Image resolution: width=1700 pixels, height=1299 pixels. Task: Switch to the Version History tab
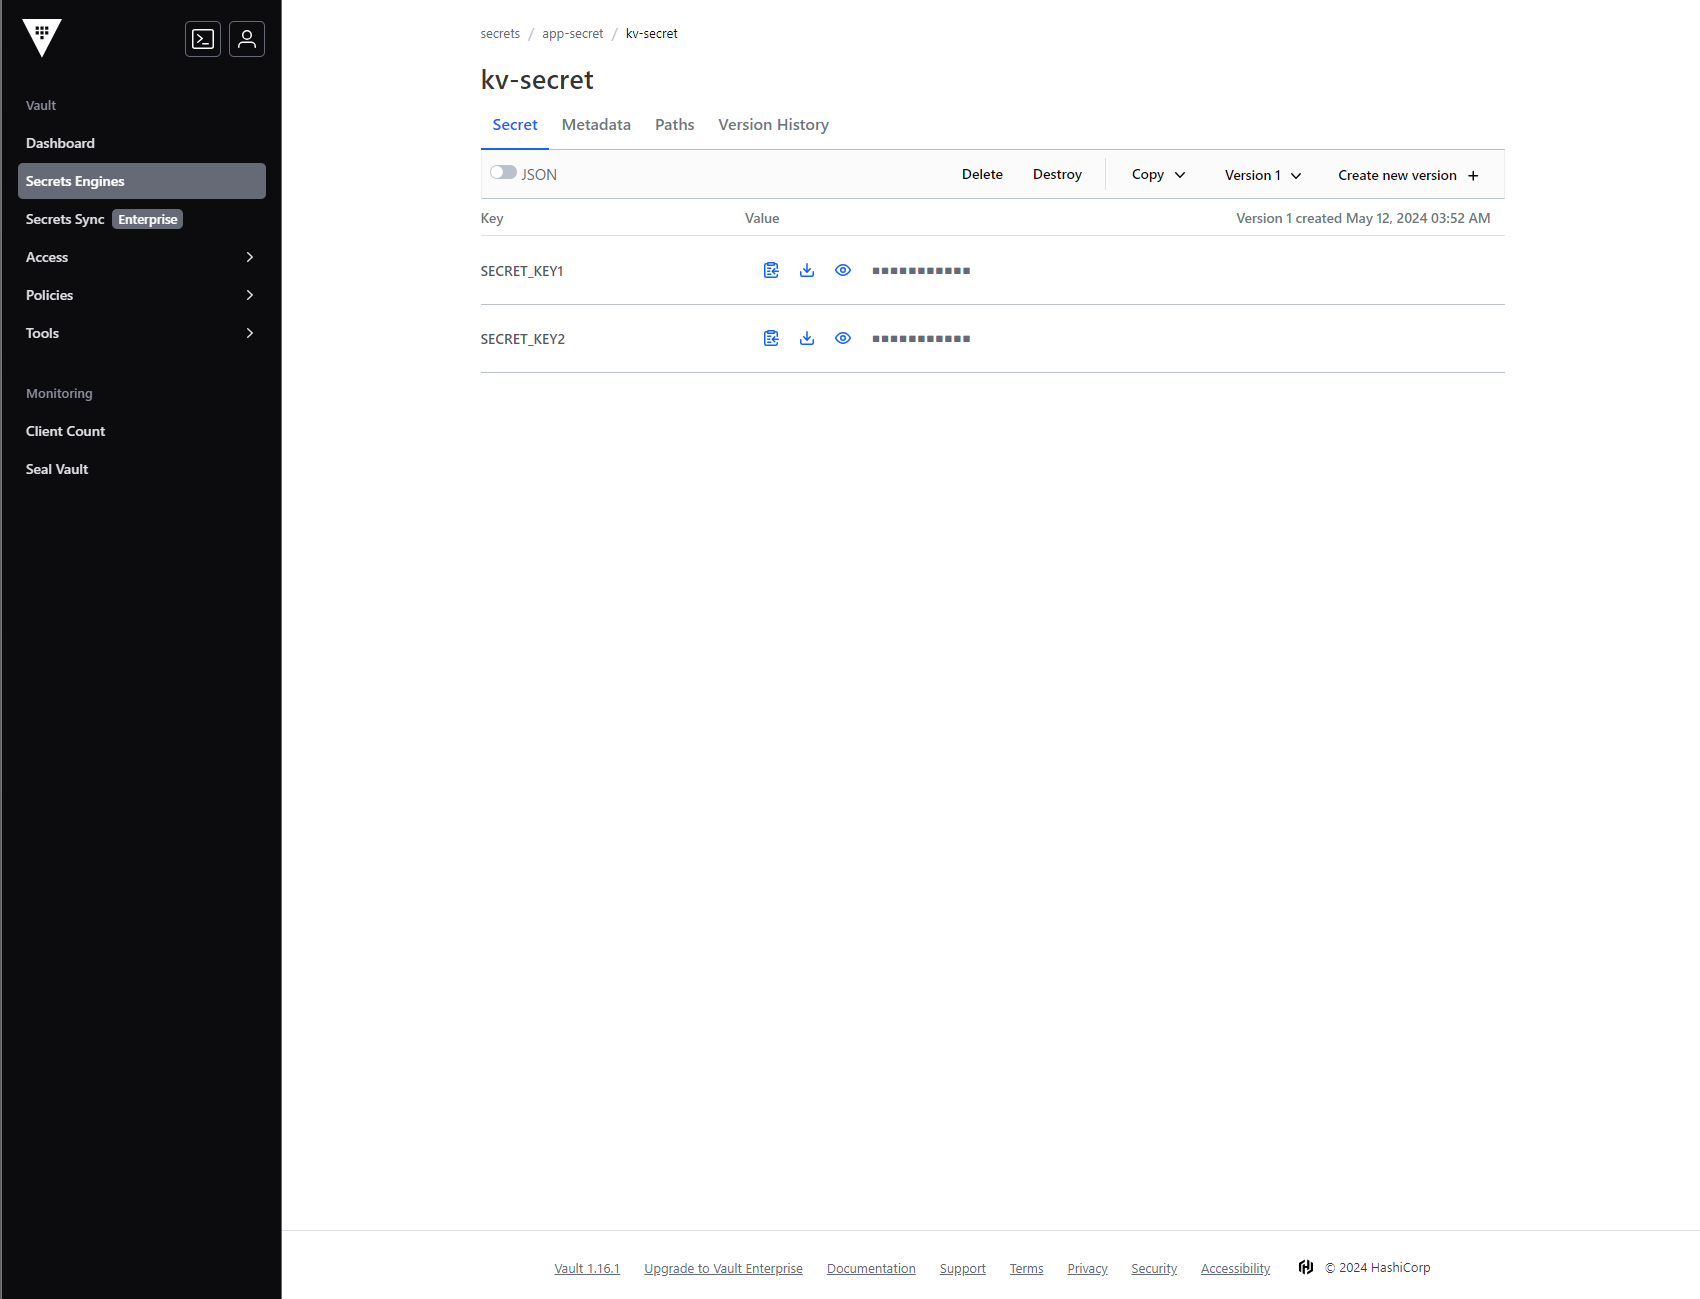773,125
